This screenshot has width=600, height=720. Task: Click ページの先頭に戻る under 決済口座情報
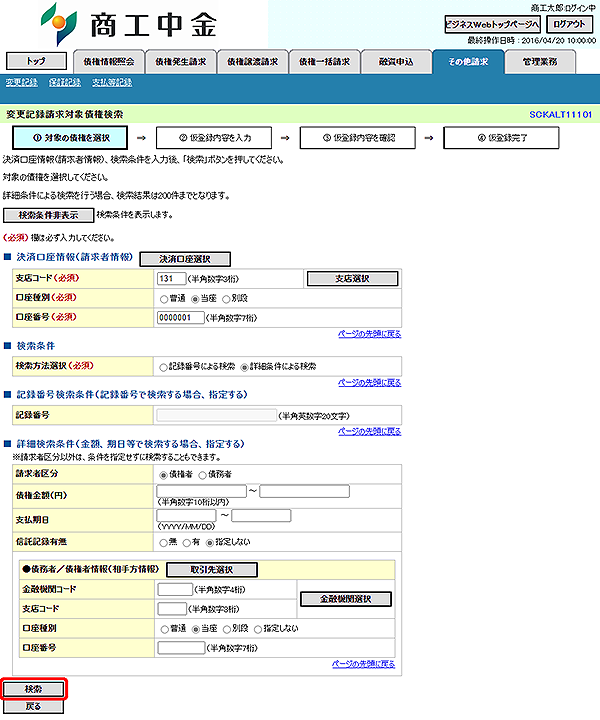(370, 334)
